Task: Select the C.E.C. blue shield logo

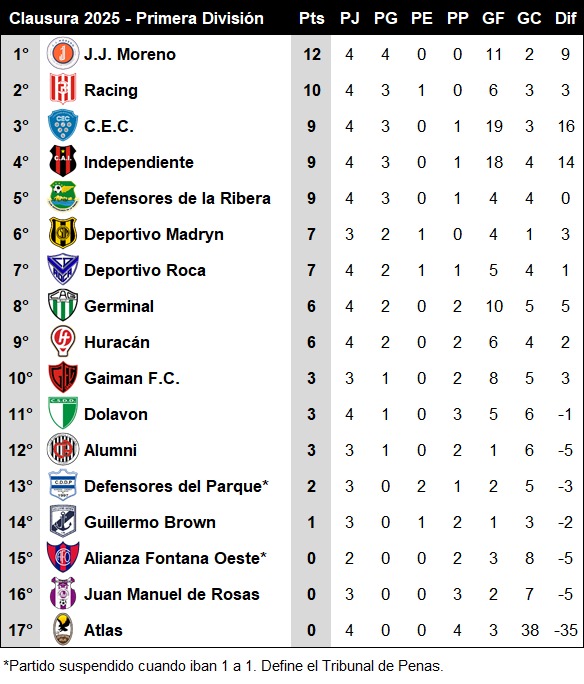Action: (63, 126)
